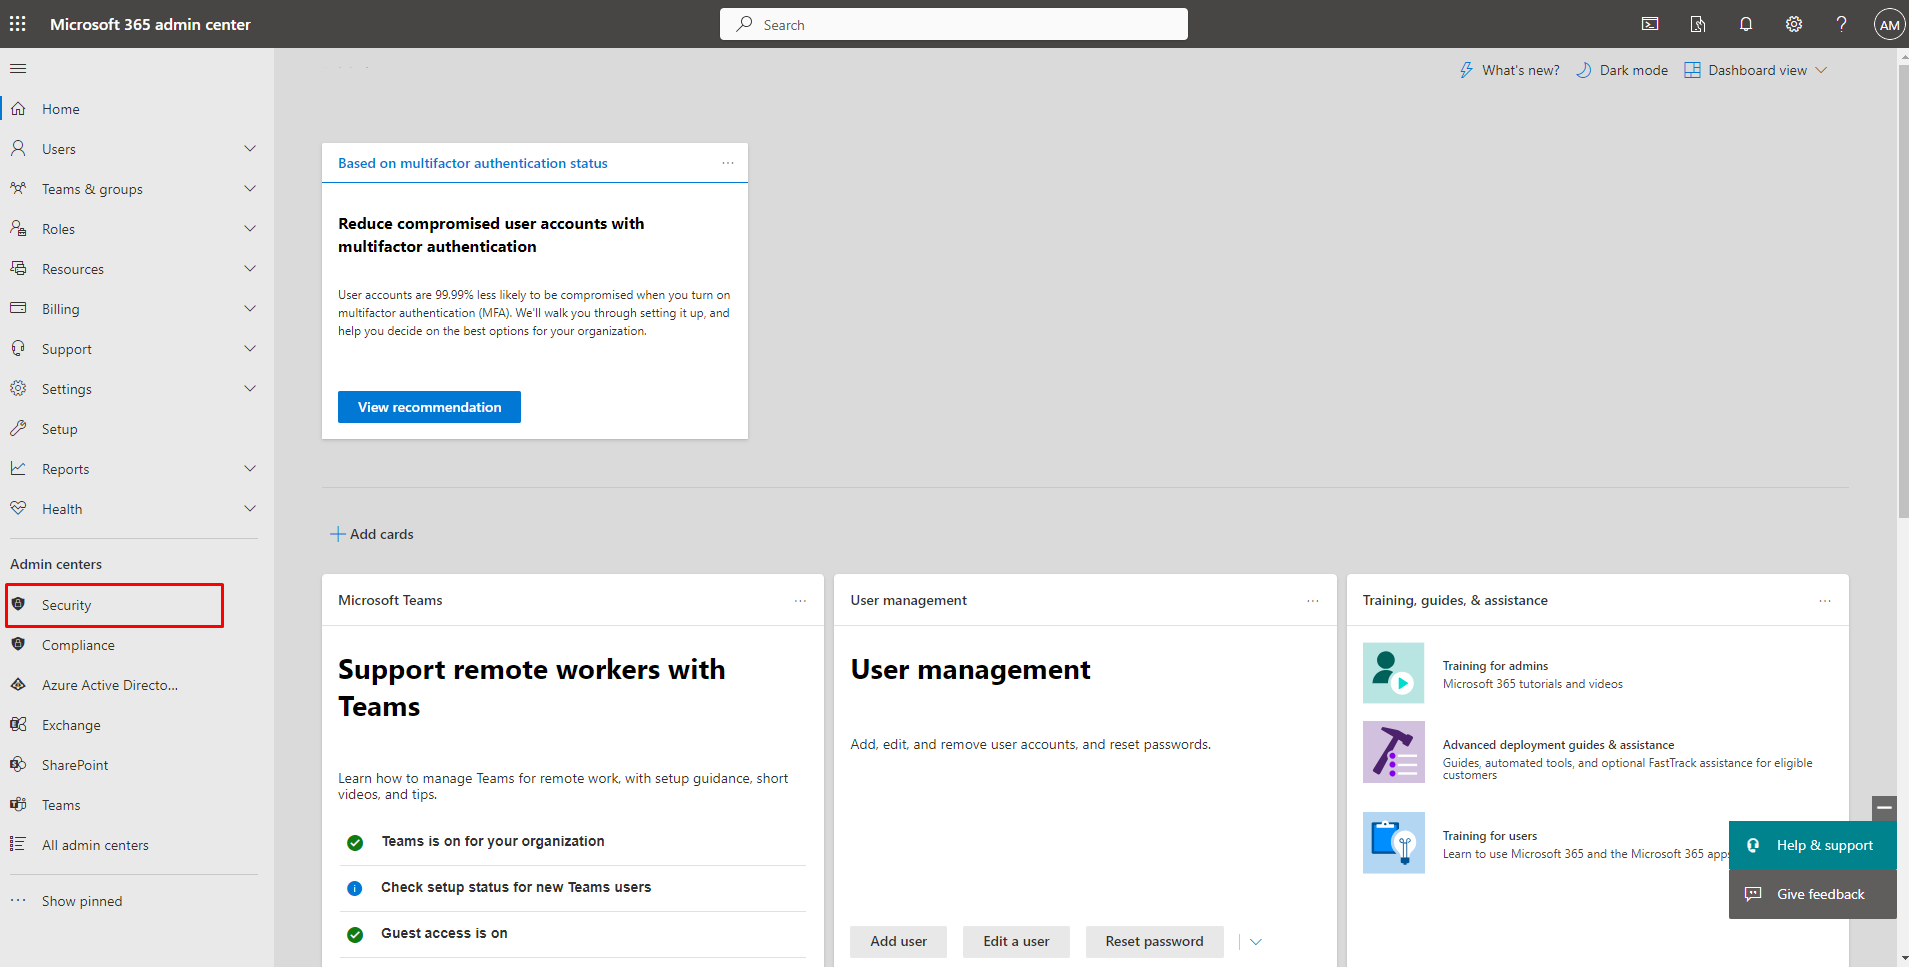Expand the Support menu chevron
Viewport: 1909px width, 968px height.
(250, 349)
